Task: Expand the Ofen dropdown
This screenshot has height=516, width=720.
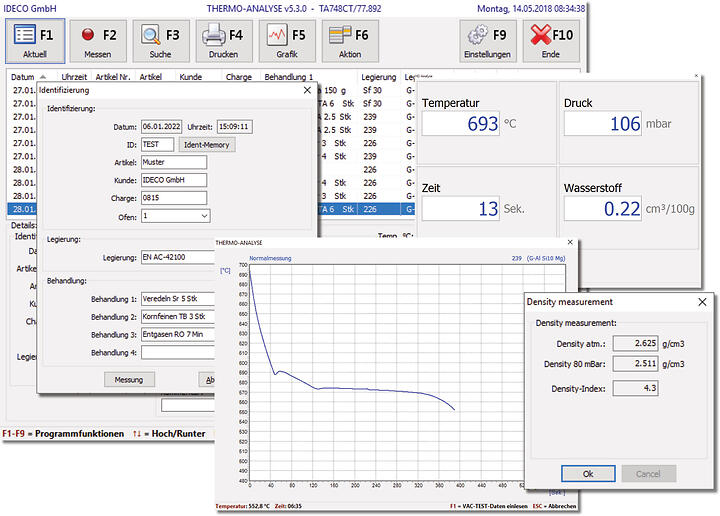Action: (204, 216)
